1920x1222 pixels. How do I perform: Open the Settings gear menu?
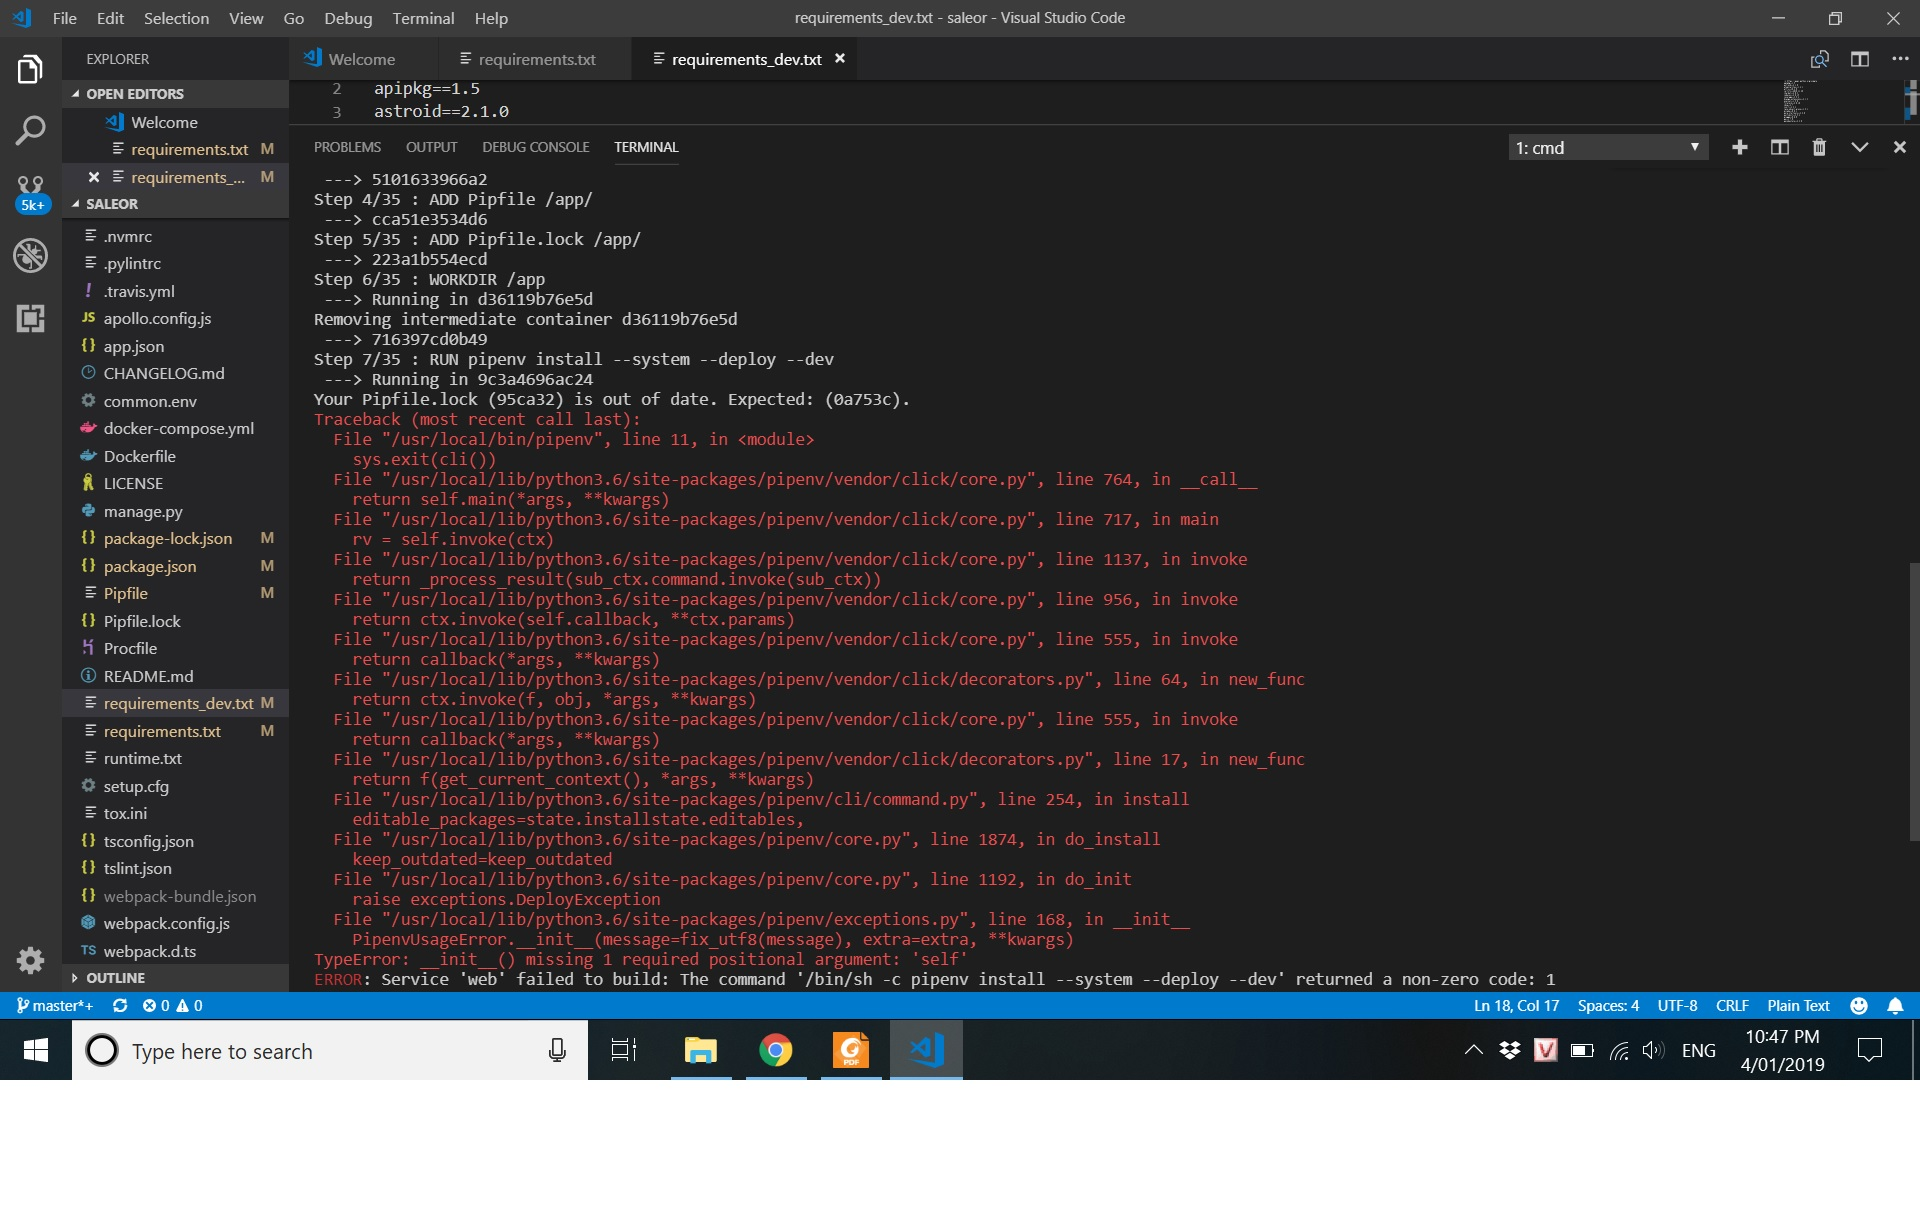[31, 960]
